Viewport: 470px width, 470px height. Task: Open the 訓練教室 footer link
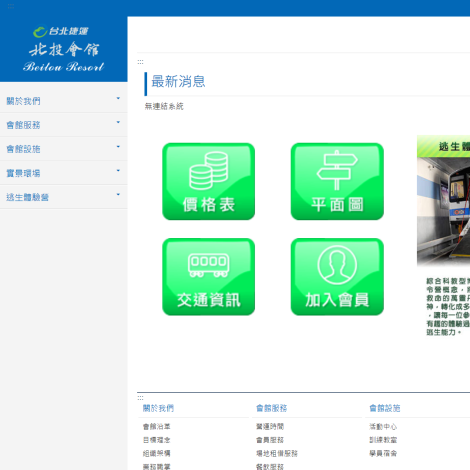tap(383, 440)
